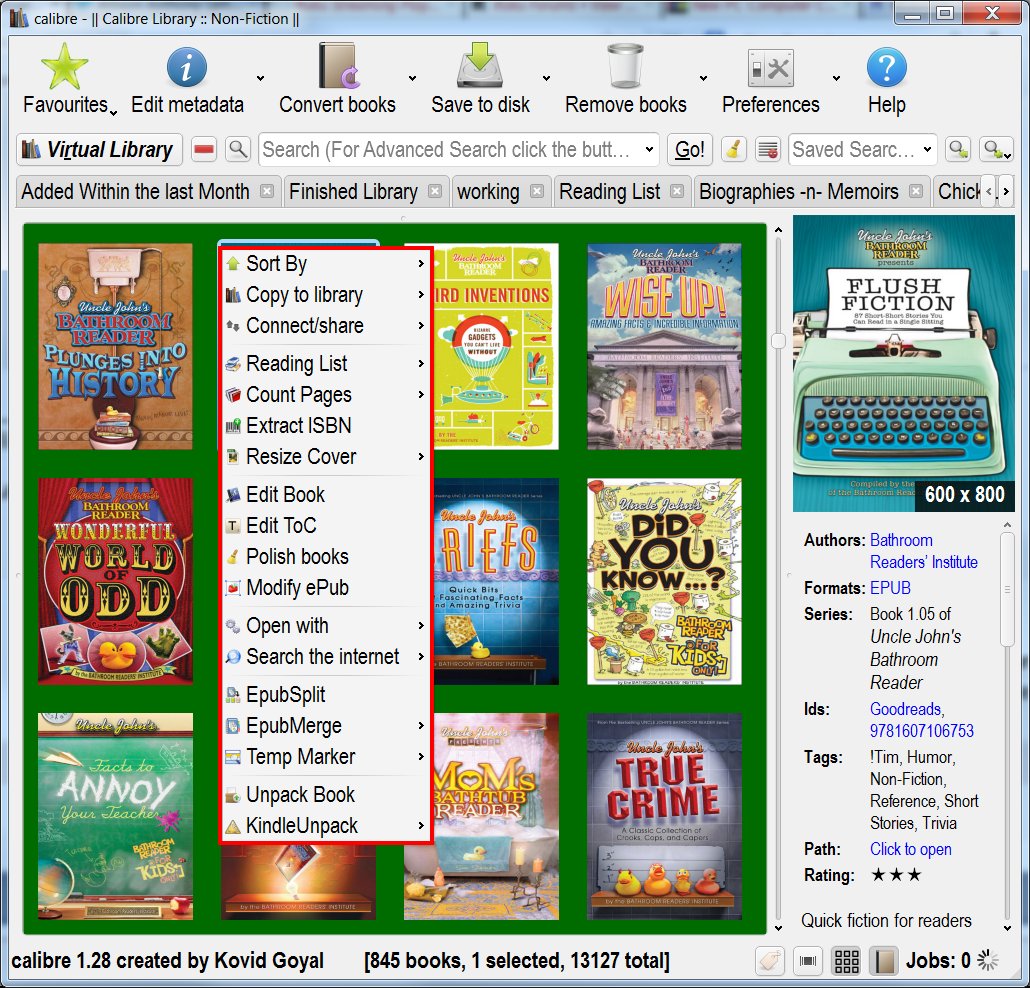This screenshot has height=988, width=1030.
Task: Click the EPUB format link
Action: tap(890, 588)
